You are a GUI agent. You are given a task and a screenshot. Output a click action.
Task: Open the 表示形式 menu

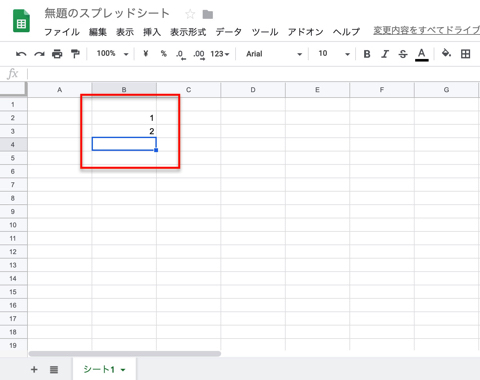pyautogui.click(x=188, y=32)
